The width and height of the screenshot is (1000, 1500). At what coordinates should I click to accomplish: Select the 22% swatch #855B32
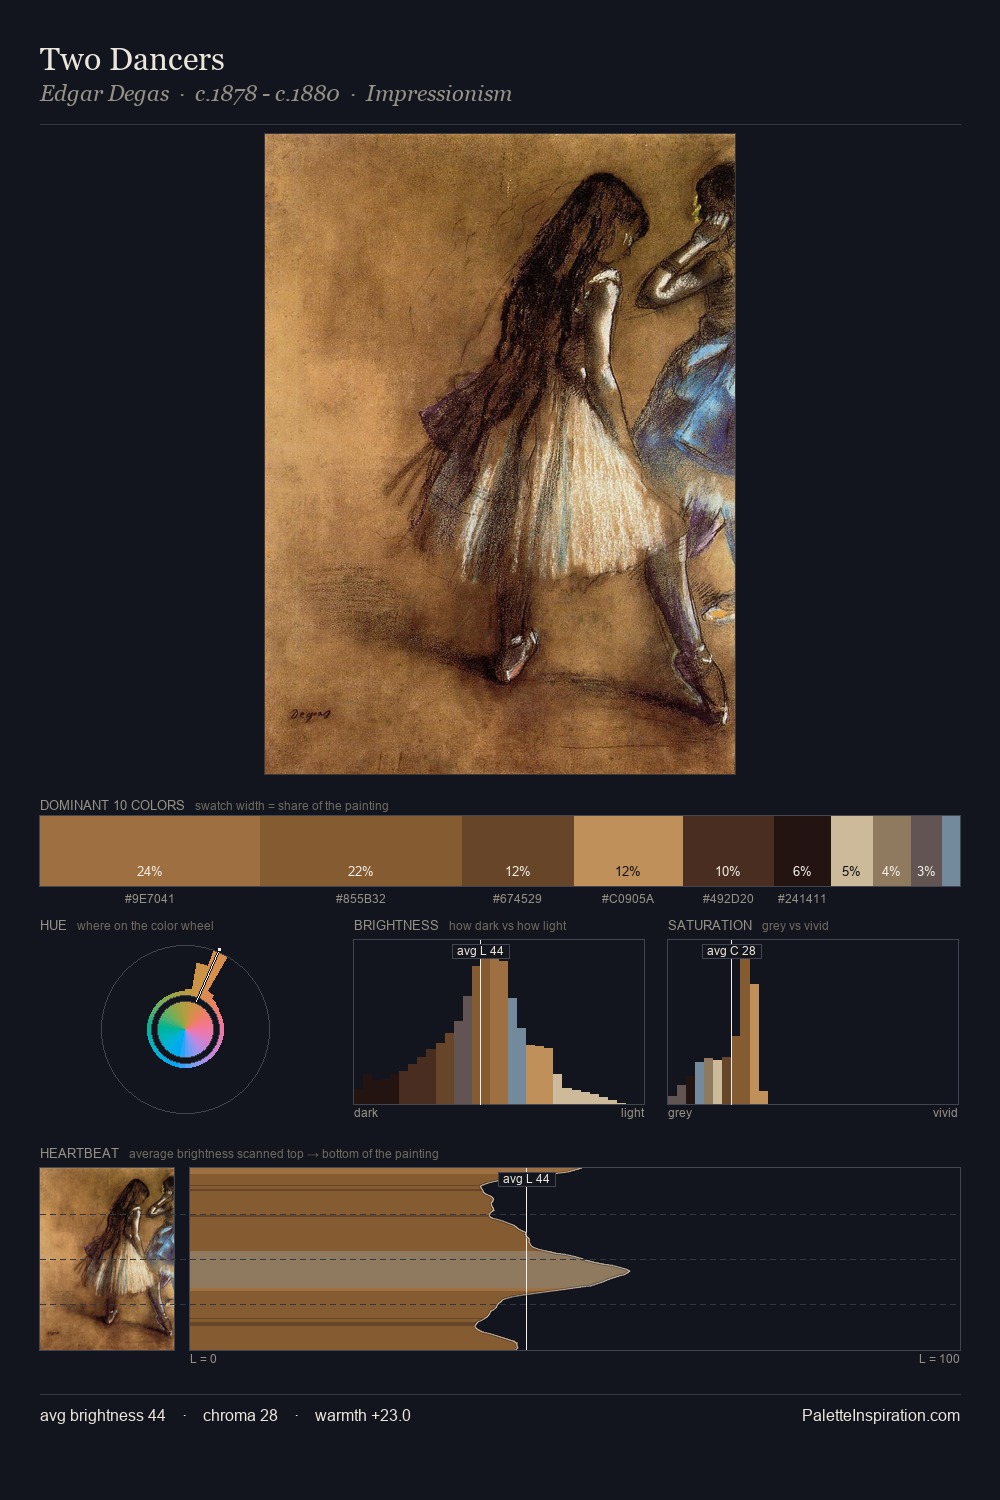point(361,851)
